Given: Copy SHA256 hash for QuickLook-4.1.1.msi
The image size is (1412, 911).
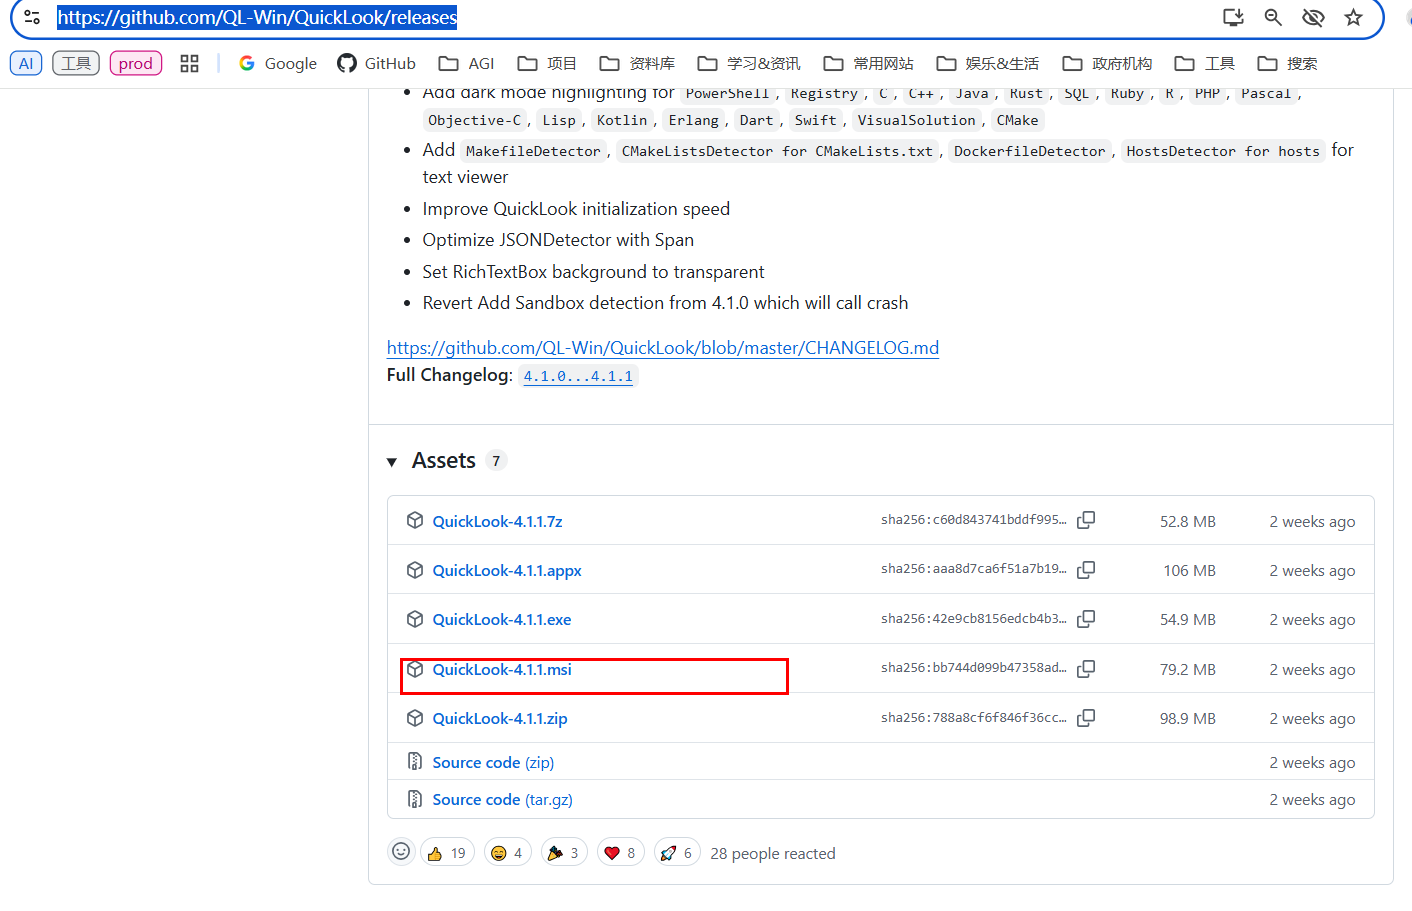Looking at the screenshot, I should tap(1086, 668).
